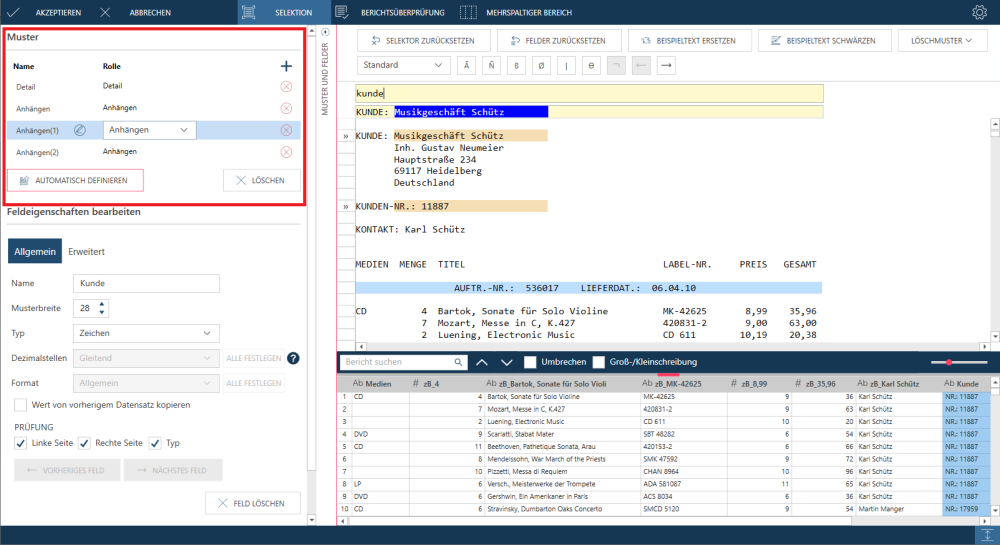
Task: Open settings gear in top bar
Action: 979,13
